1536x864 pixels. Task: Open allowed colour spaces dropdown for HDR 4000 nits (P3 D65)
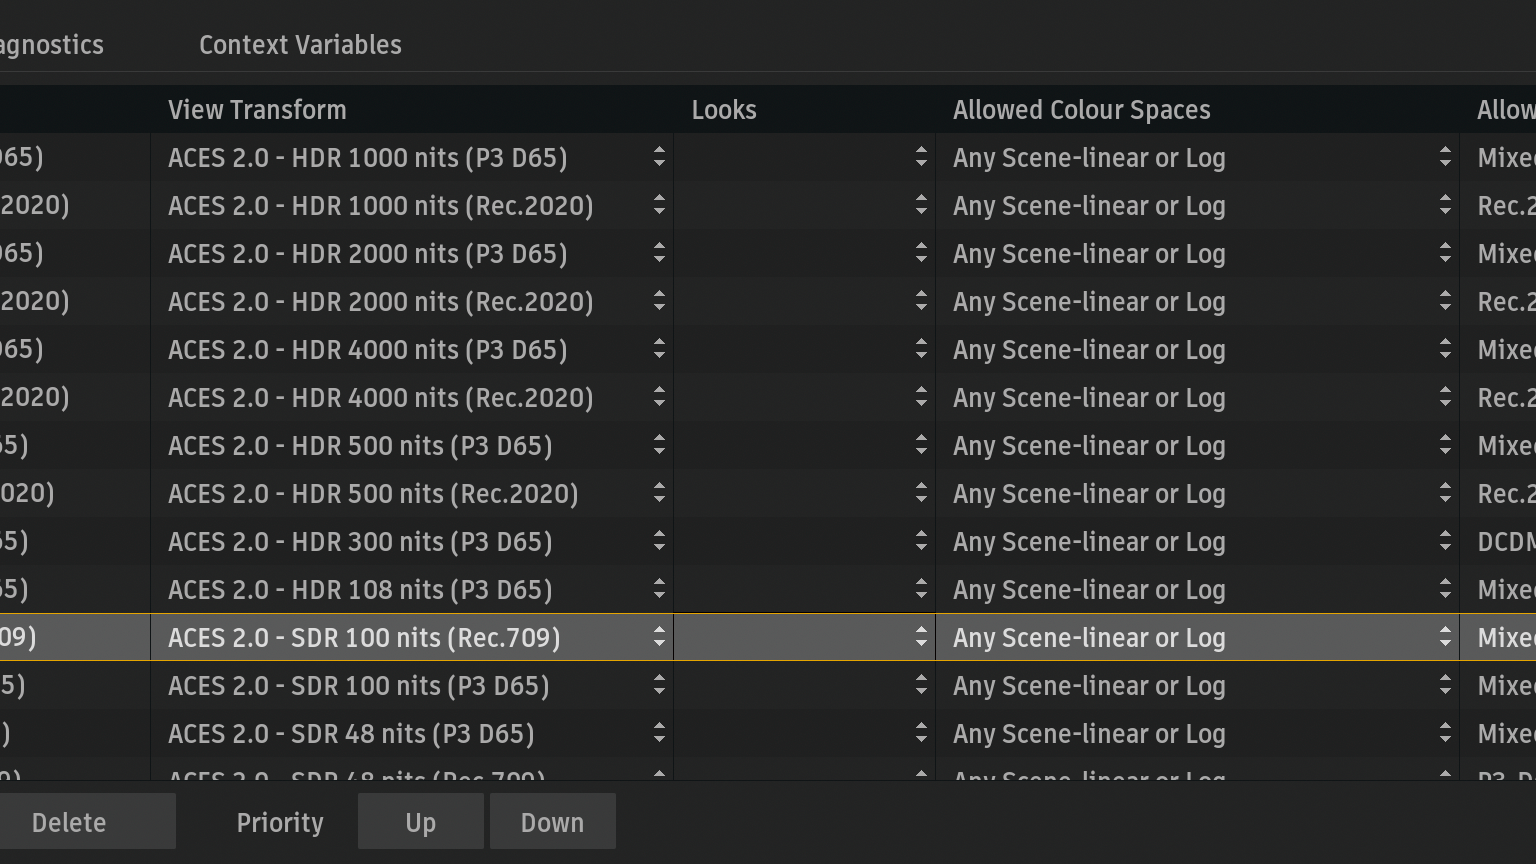point(1198,350)
